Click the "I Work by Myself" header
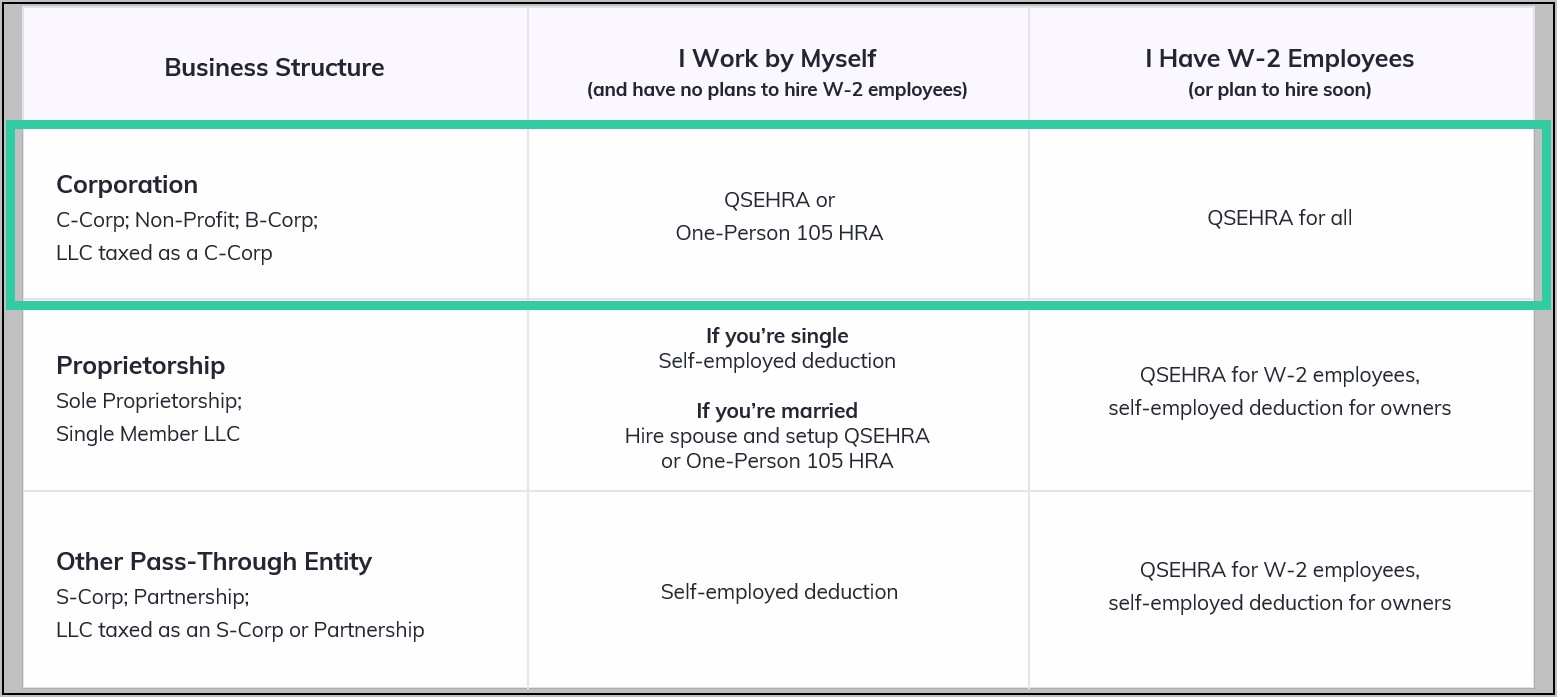This screenshot has height=697, width=1557. (x=777, y=58)
